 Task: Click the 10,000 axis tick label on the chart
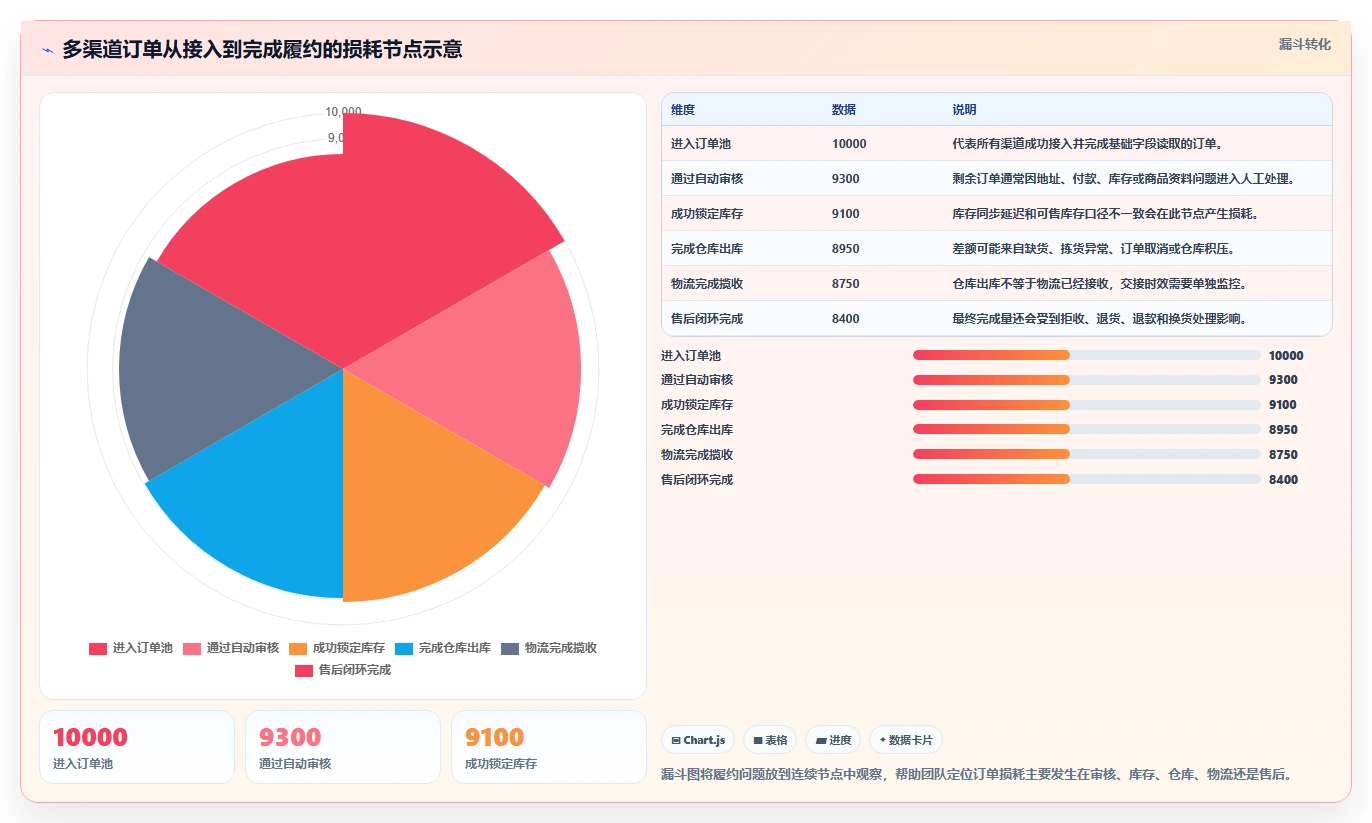343,112
